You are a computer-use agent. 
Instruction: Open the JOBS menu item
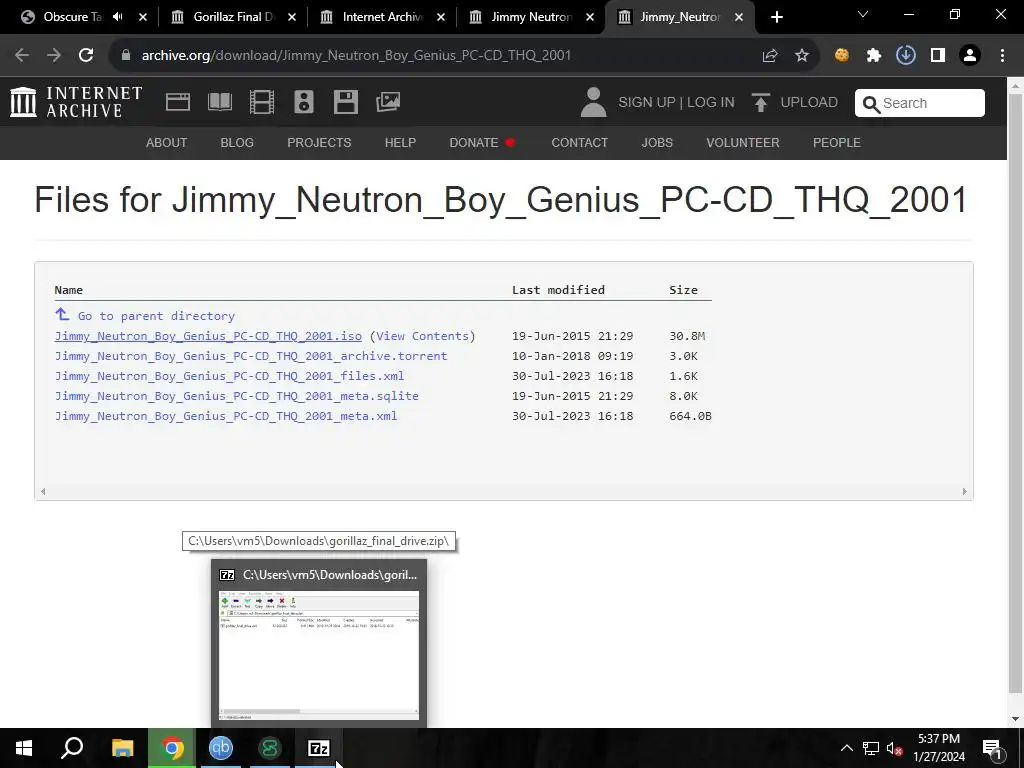[x=656, y=142]
